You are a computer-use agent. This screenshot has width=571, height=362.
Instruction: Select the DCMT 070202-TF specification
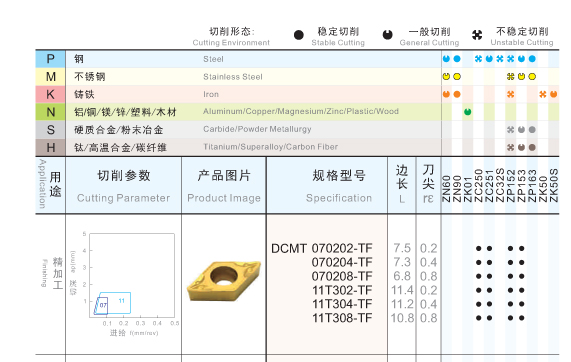322,248
